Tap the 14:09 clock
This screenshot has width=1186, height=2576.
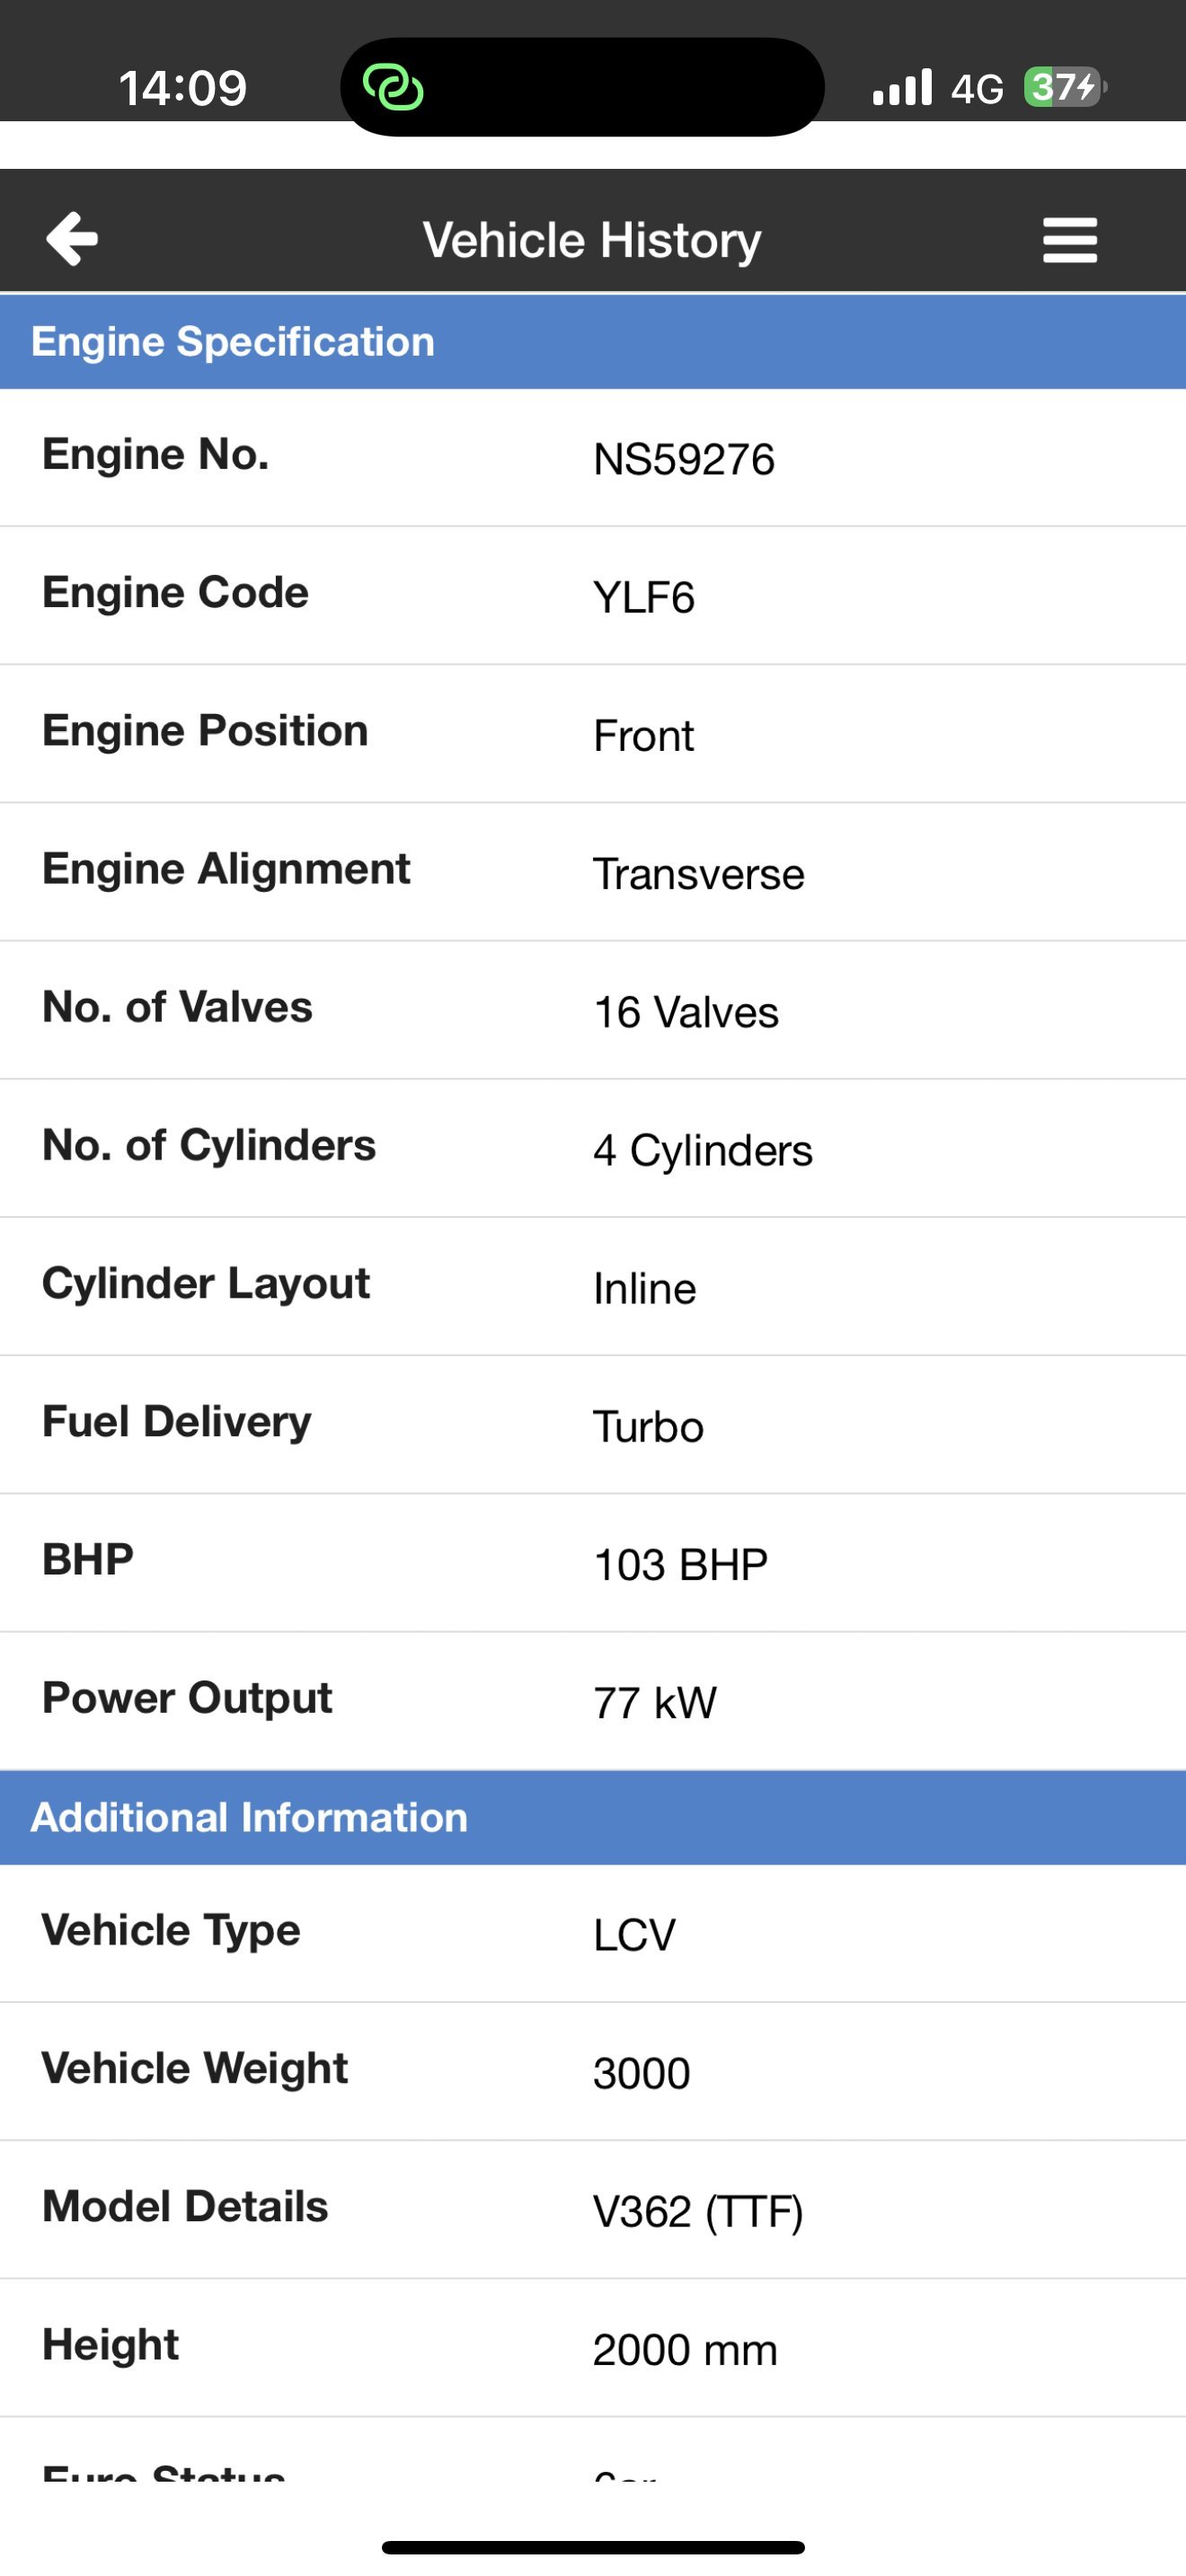[183, 88]
